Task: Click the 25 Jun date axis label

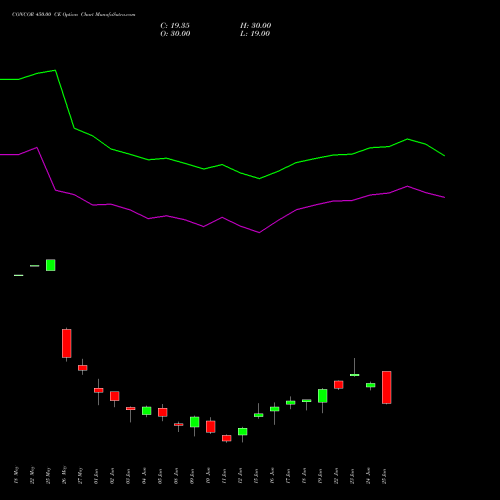Action: tap(384, 476)
